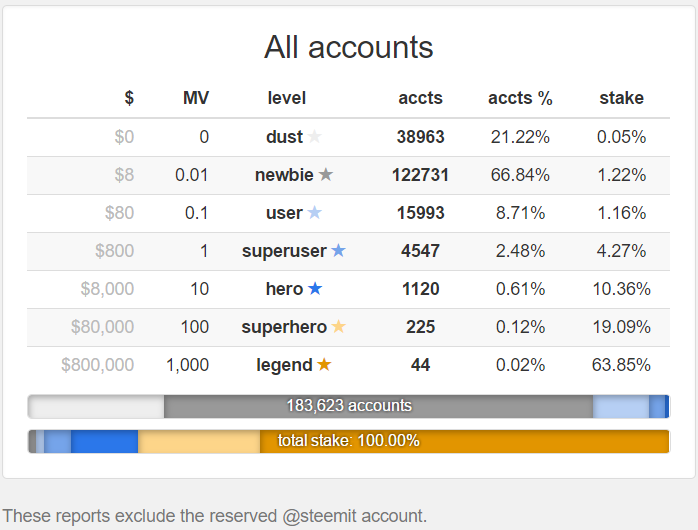Screen dimensions: 698x530
Task: Click the gray star next to newbie
Action: tap(325, 175)
